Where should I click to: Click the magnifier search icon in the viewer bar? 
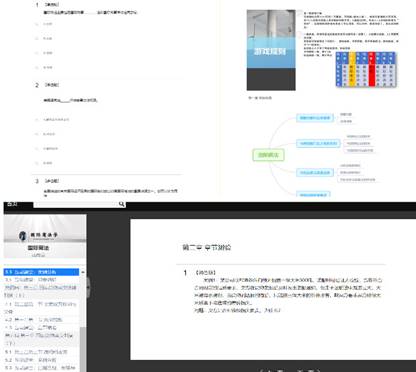pyautogui.click(x=122, y=204)
